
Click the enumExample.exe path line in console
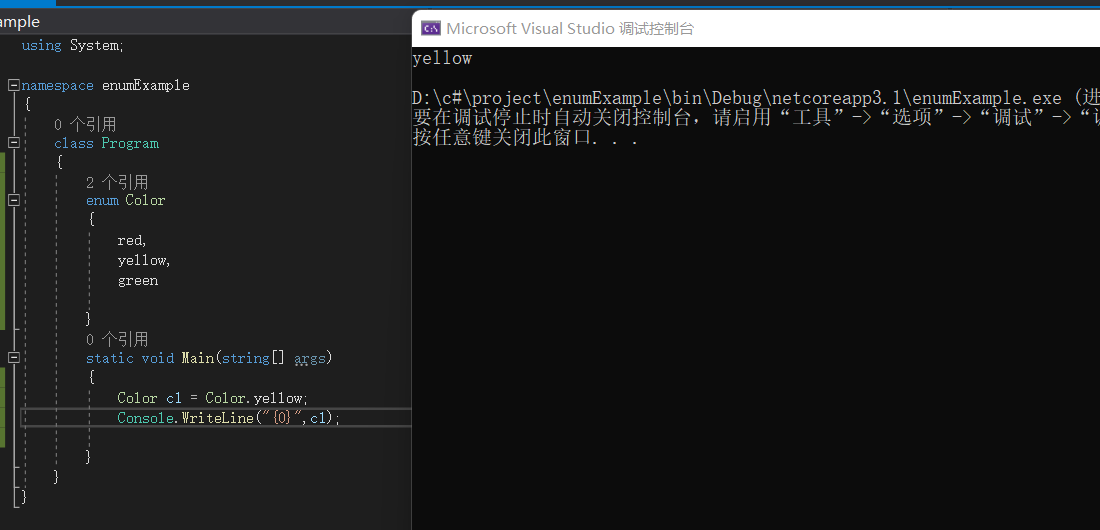(x=756, y=98)
